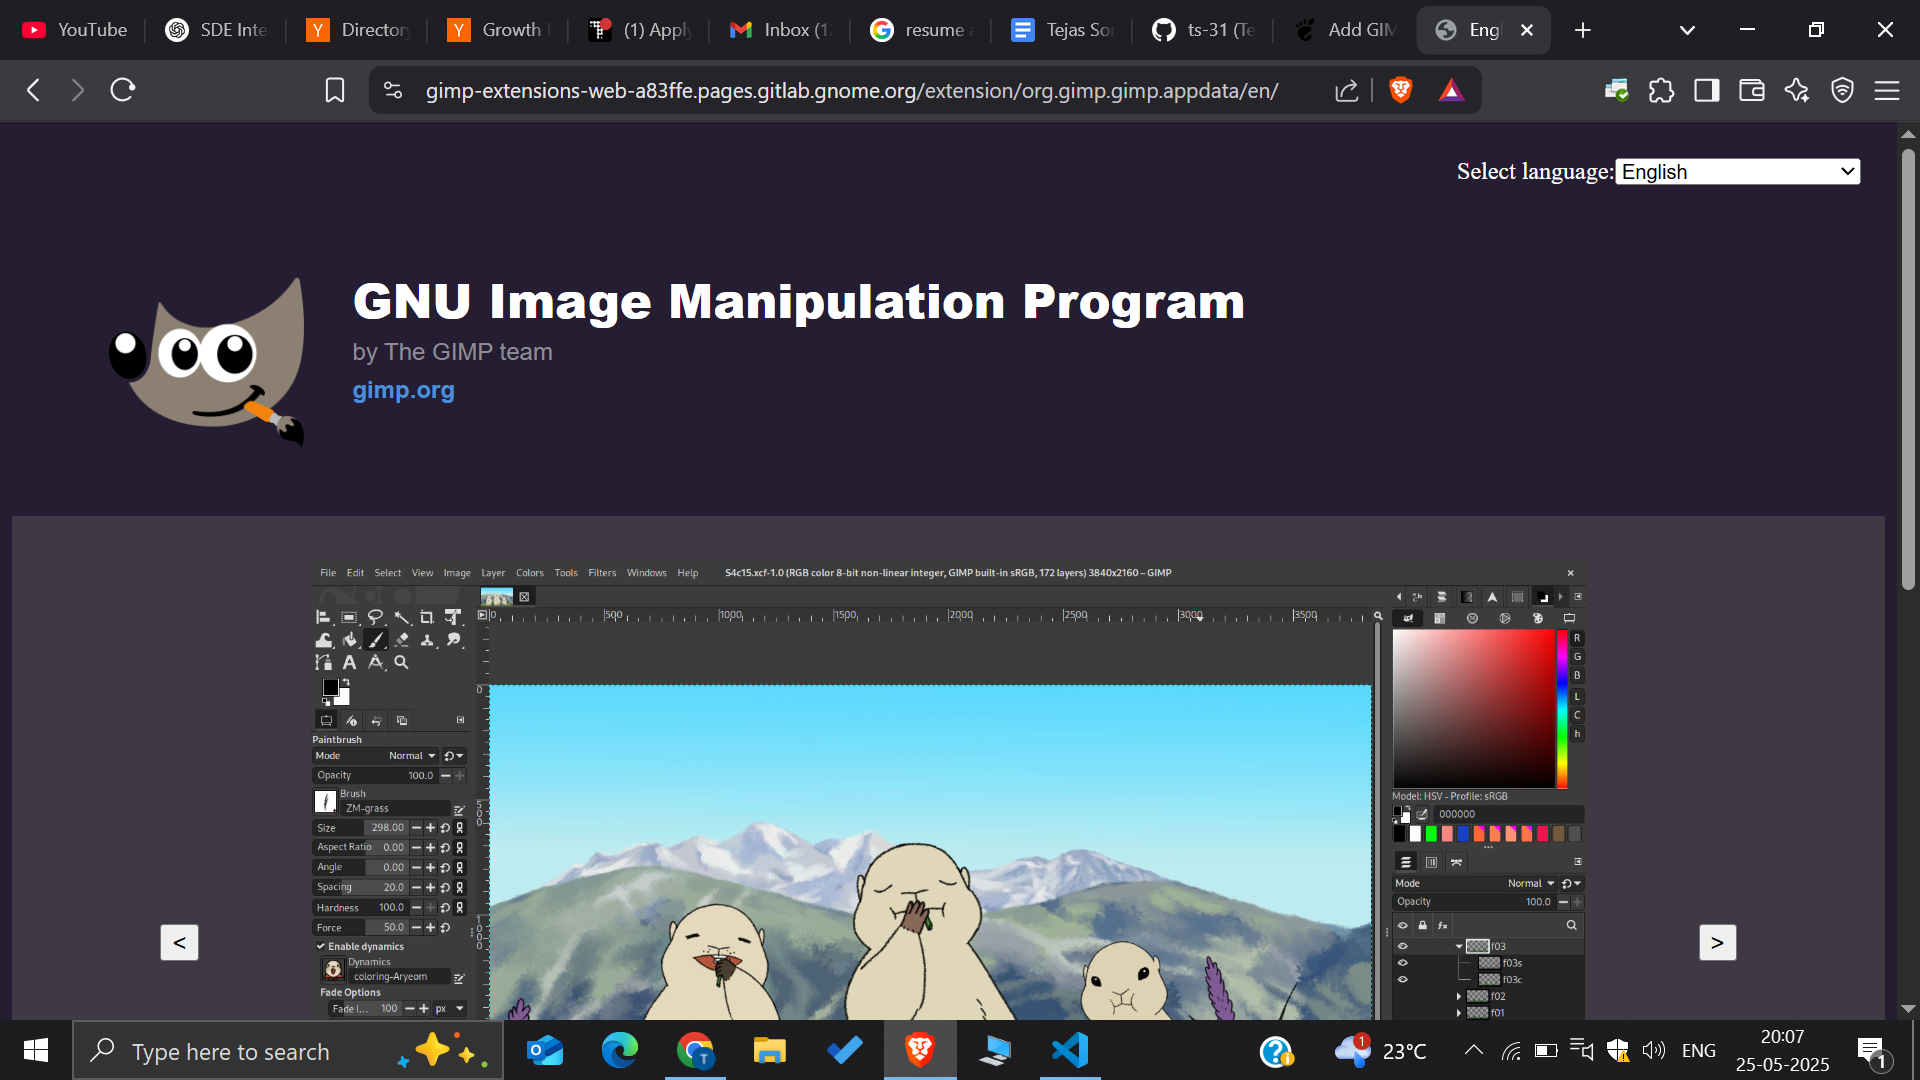Select the Text tool
Screen dimensions: 1920x1080
[349, 662]
